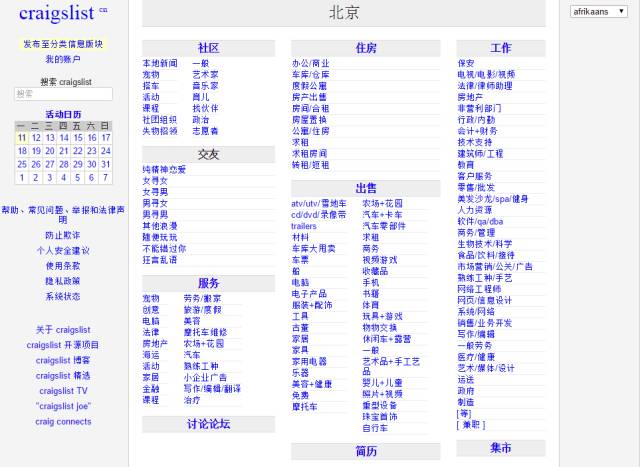This screenshot has height=467, width=640.
Task: Select day 31 in the event calendar
Action: [106, 164]
